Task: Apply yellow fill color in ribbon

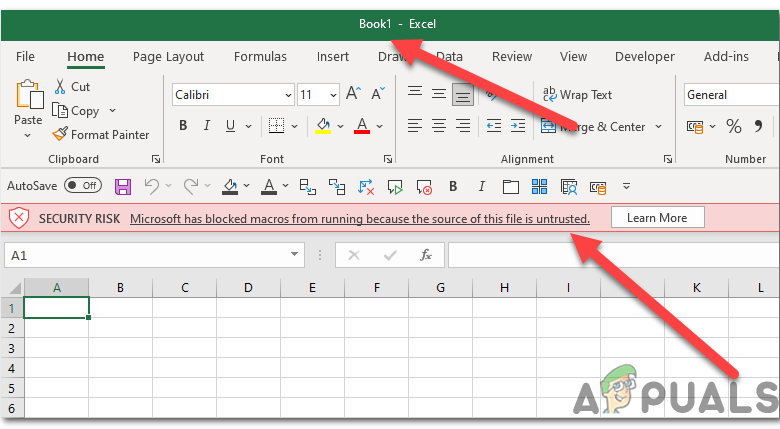Action: pyautogui.click(x=323, y=126)
